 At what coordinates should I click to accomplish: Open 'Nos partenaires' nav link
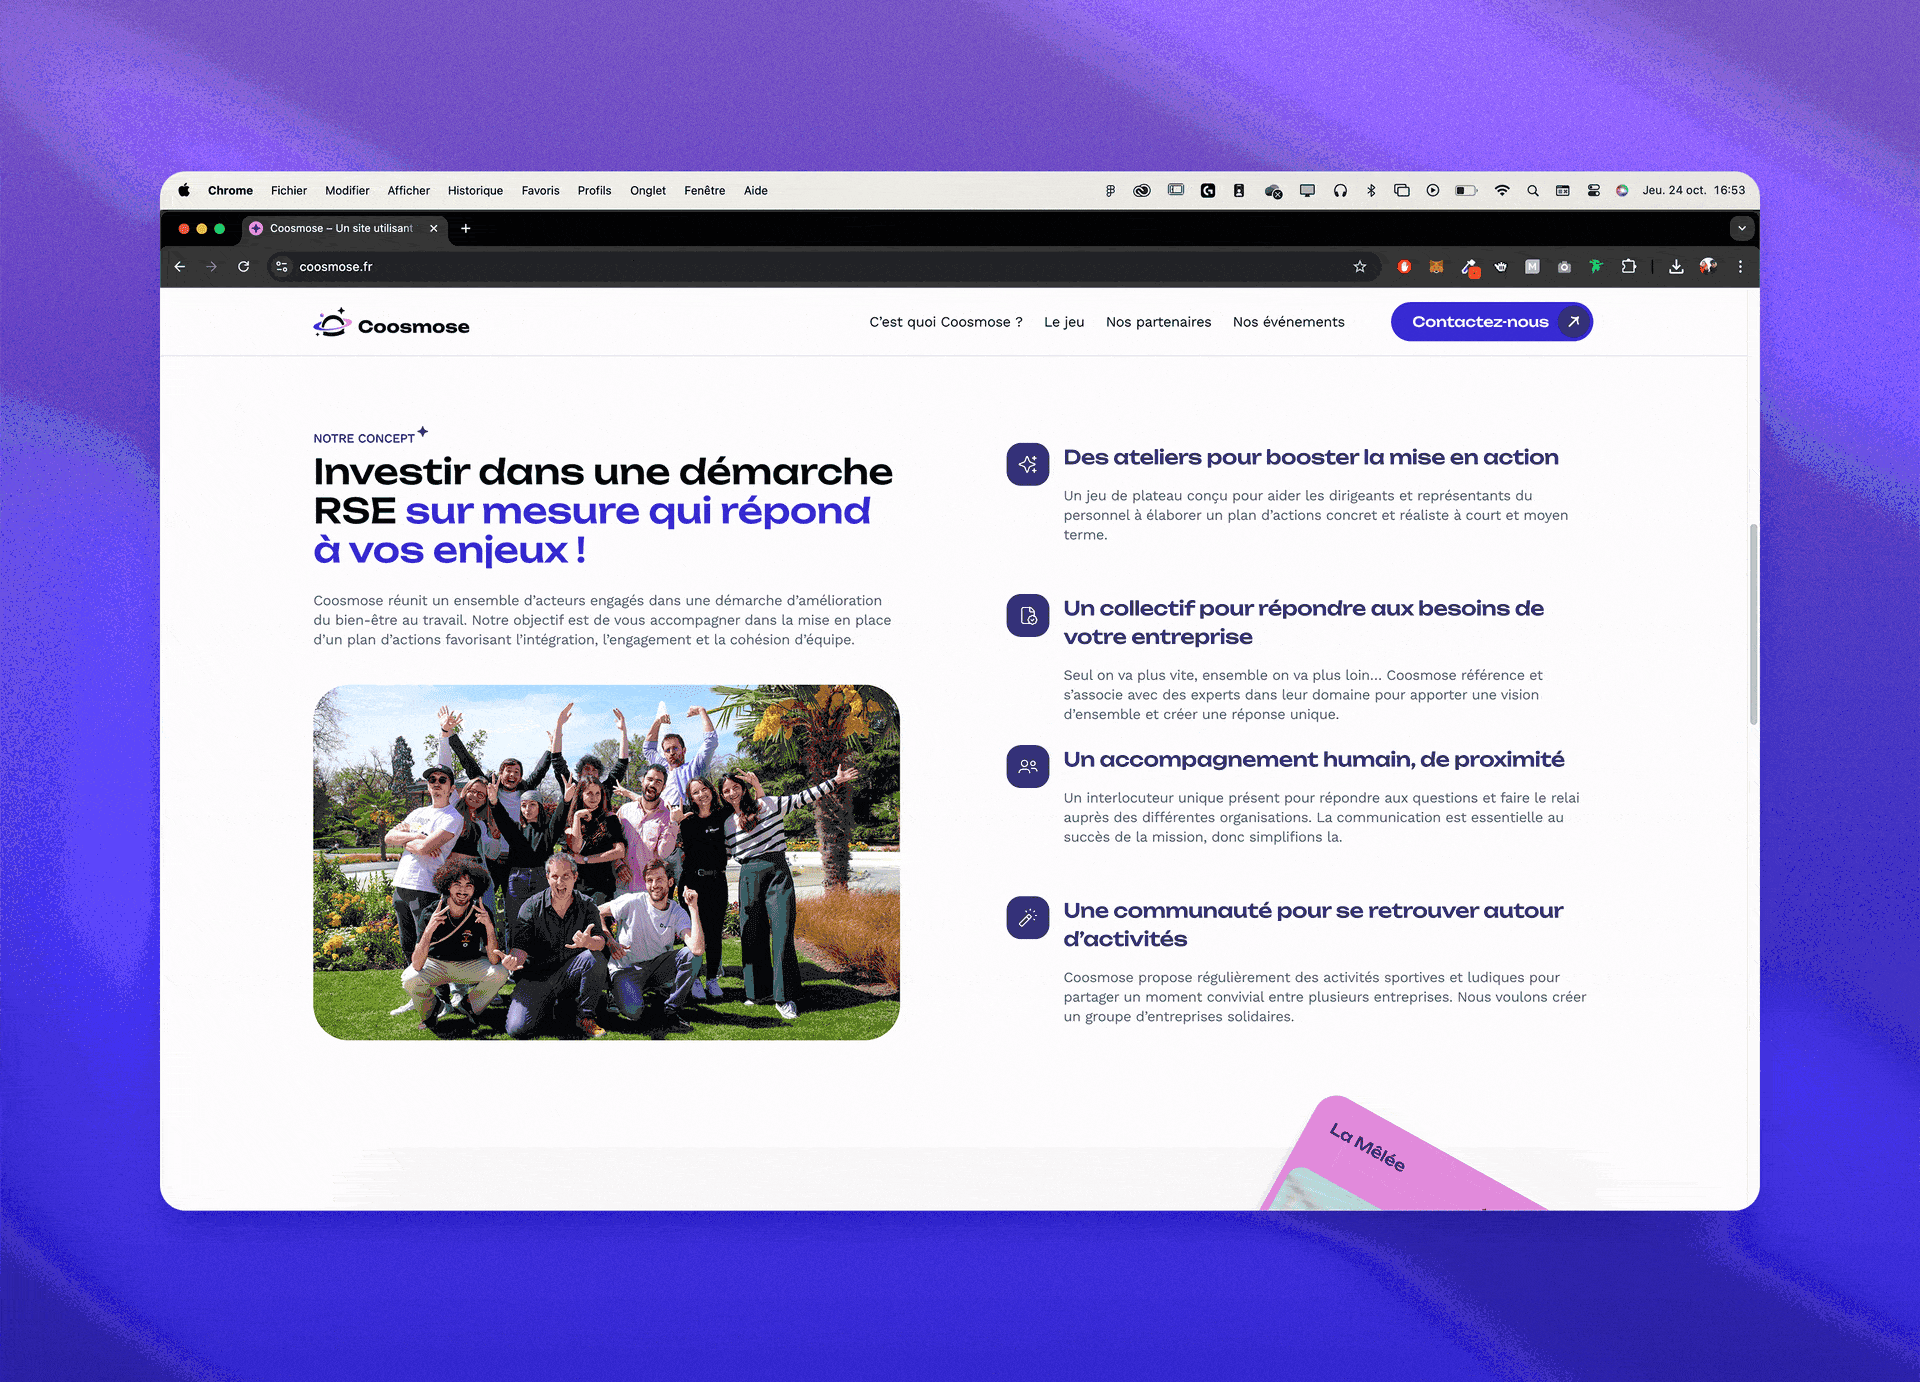(x=1158, y=322)
